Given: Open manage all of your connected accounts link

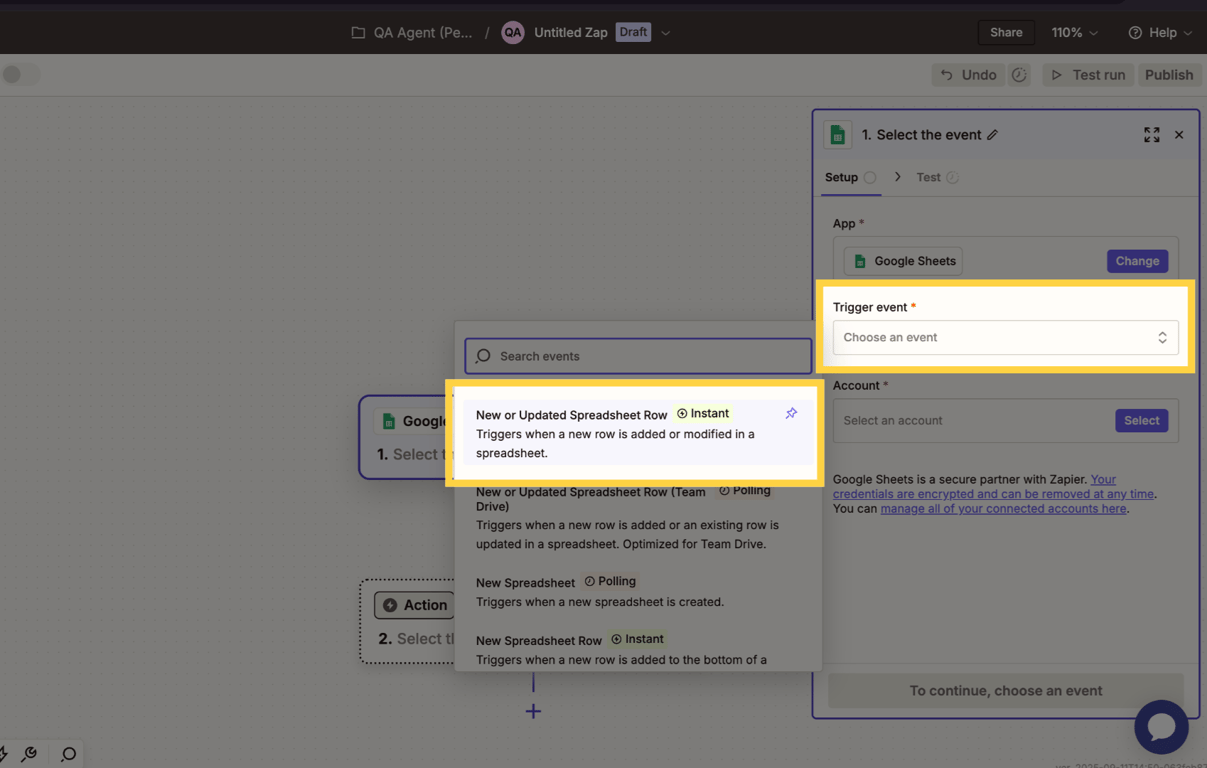Looking at the screenshot, I should [1003, 509].
